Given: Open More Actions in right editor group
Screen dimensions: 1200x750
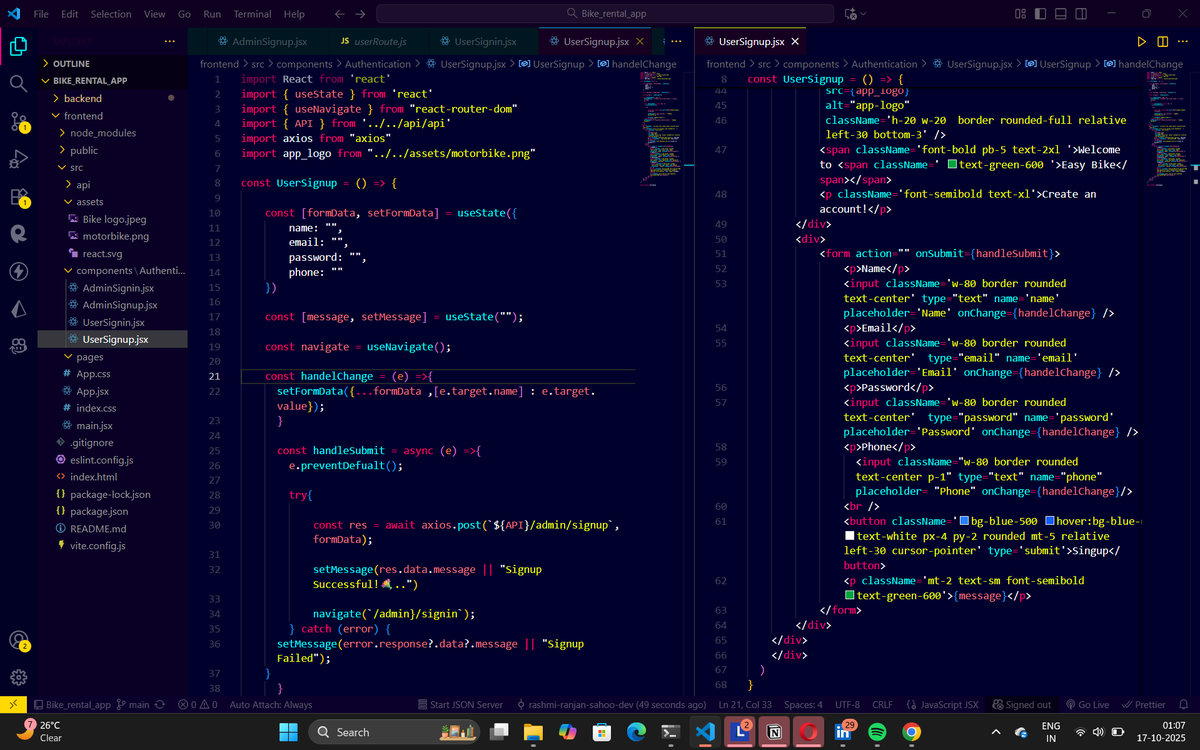Looking at the screenshot, I should (1184, 42).
